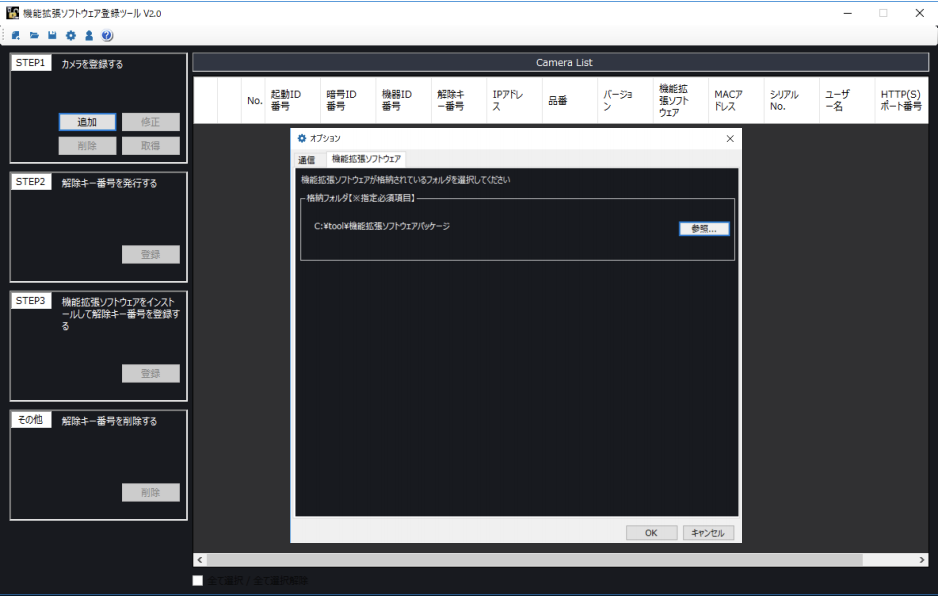This screenshot has height=598, width=942.
Task: Select the 機能拡張ソフトウェア tab
Action: pos(368,159)
